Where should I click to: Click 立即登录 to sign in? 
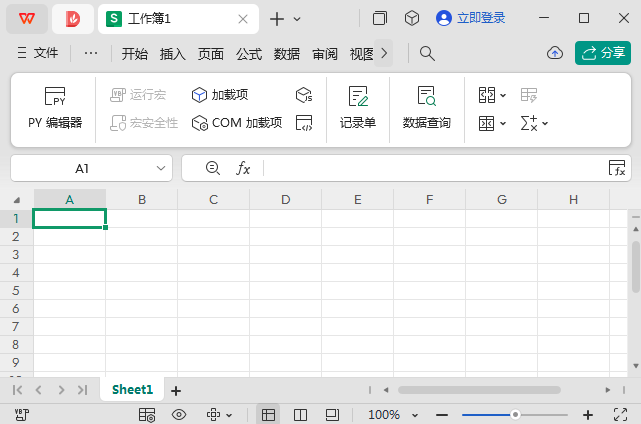[x=471, y=18]
